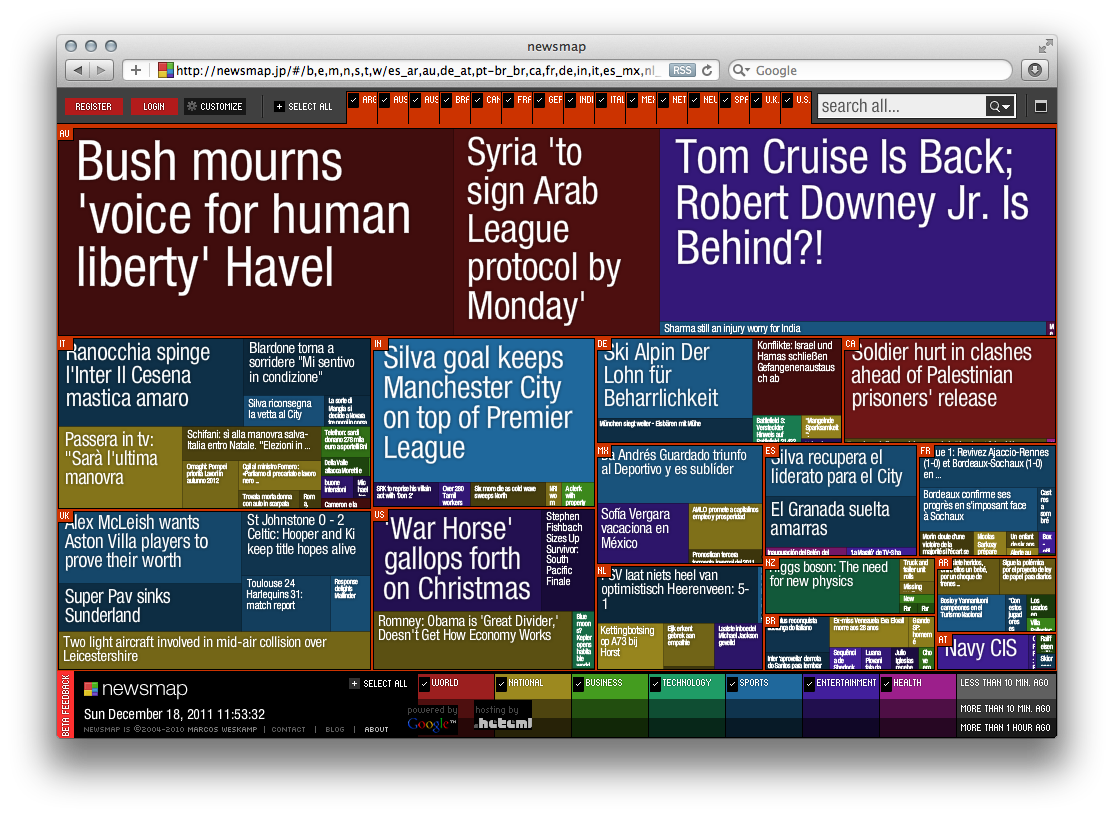Screen dimensions: 1114x817
Task: Open the Customize gear option
Action: [x=214, y=106]
